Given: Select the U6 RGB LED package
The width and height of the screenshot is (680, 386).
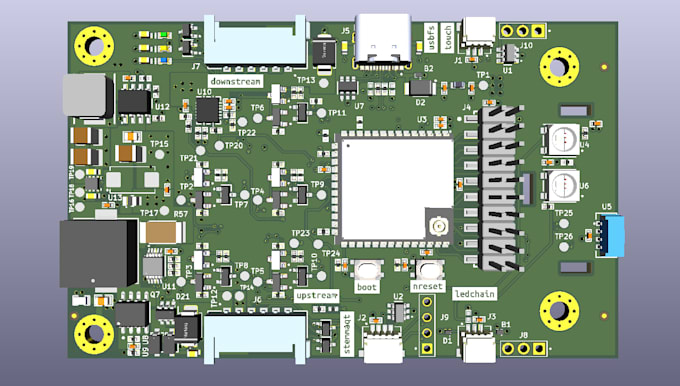Looking at the screenshot, I should [562, 186].
